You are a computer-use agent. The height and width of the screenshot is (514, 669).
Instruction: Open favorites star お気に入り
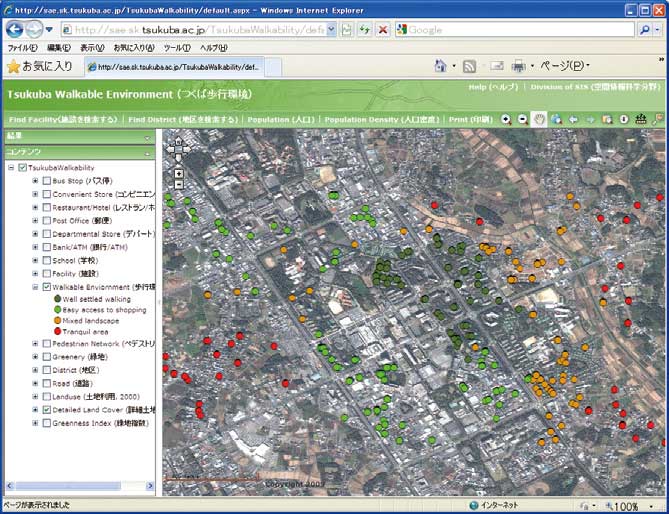(x=41, y=66)
